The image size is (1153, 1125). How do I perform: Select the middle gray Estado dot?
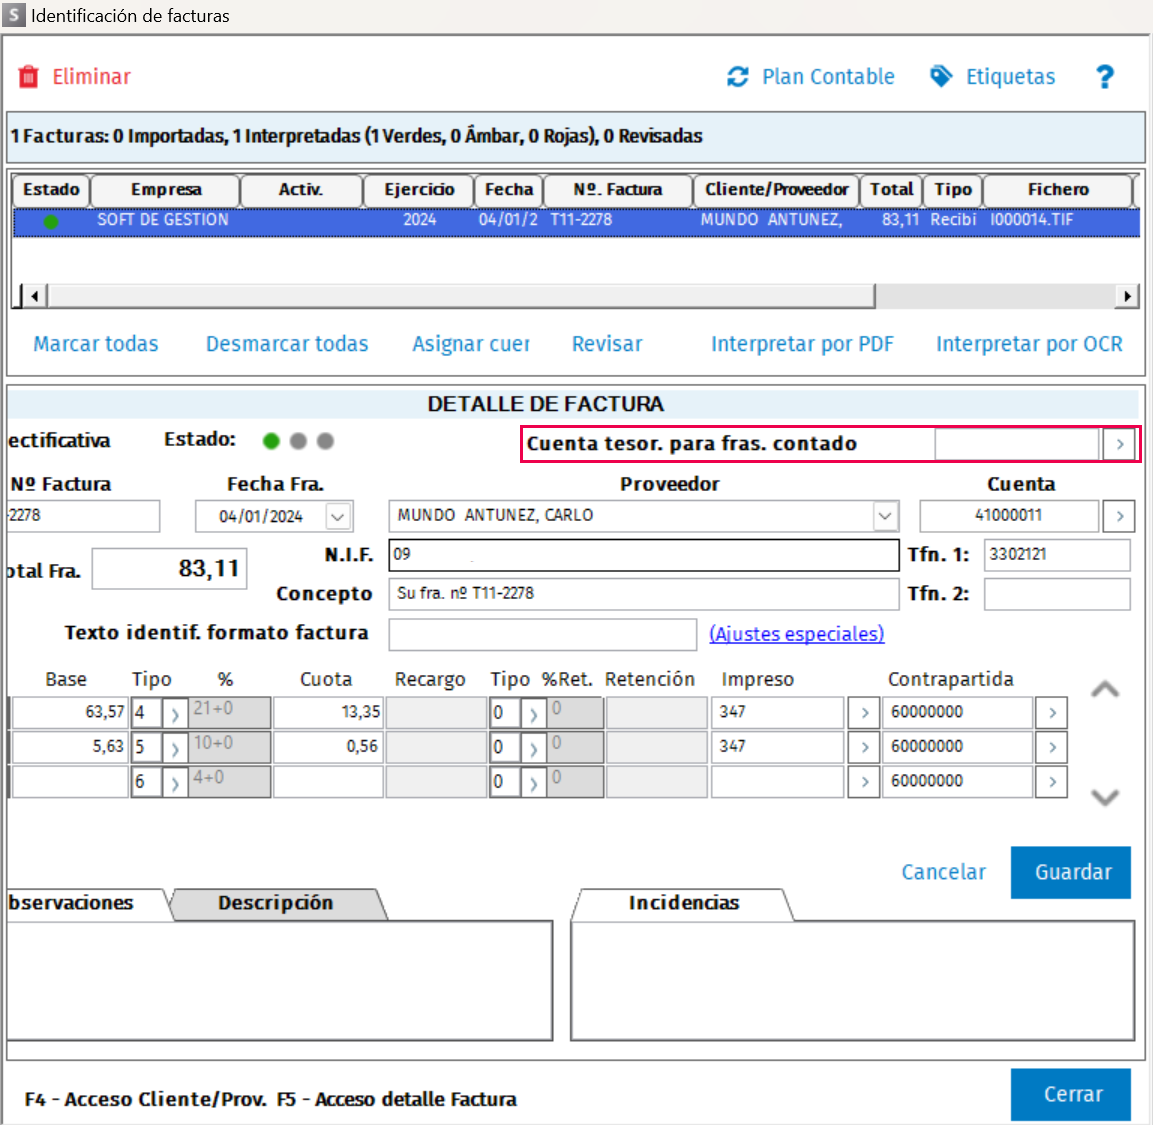[298, 441]
